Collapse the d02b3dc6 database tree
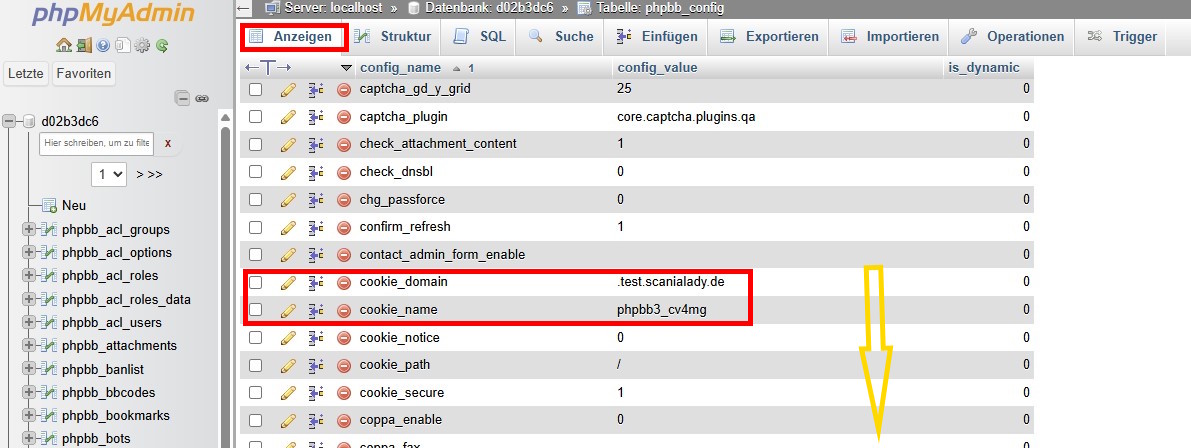 click(x=10, y=121)
